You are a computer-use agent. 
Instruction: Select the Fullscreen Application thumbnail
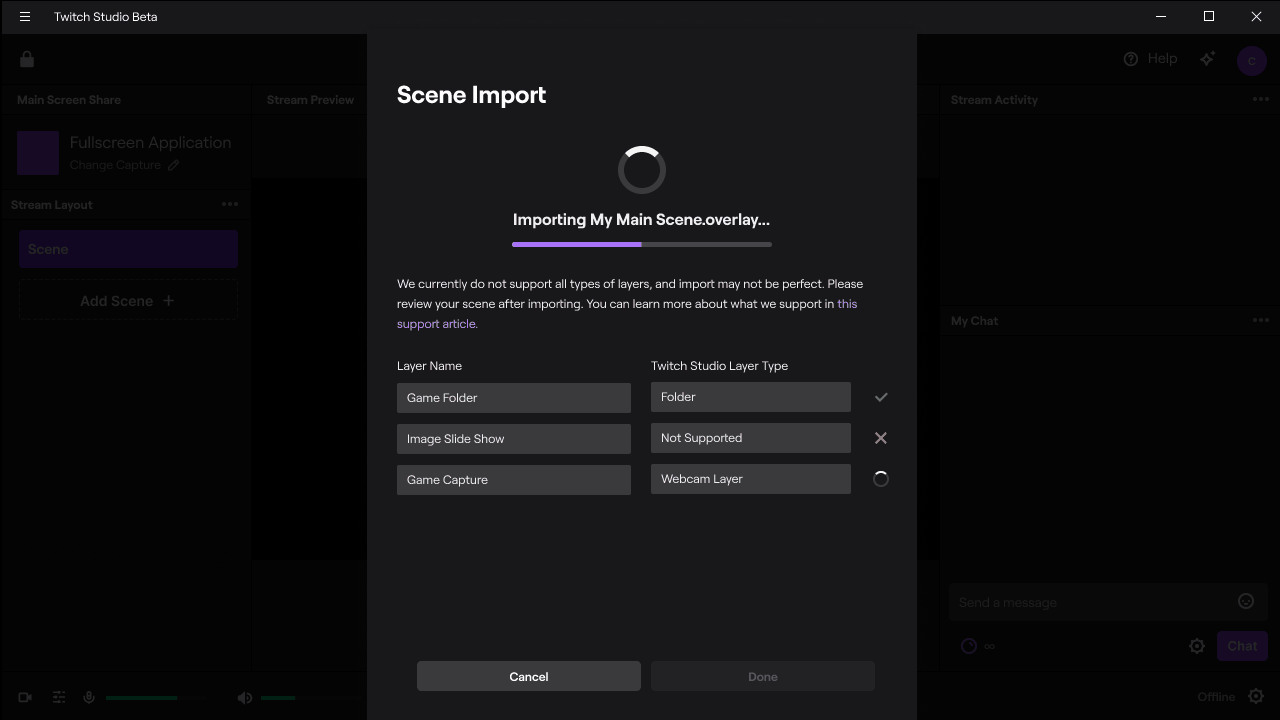click(x=38, y=153)
